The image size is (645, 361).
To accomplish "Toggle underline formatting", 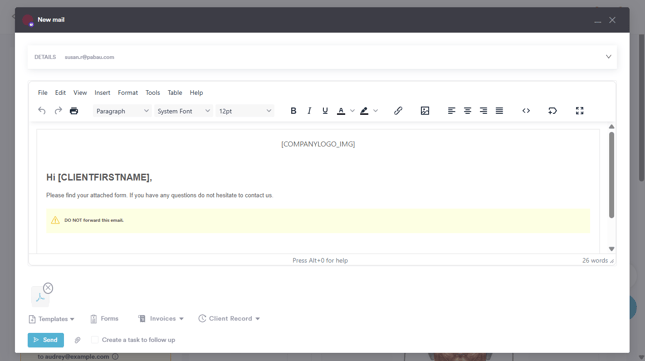I will (325, 111).
